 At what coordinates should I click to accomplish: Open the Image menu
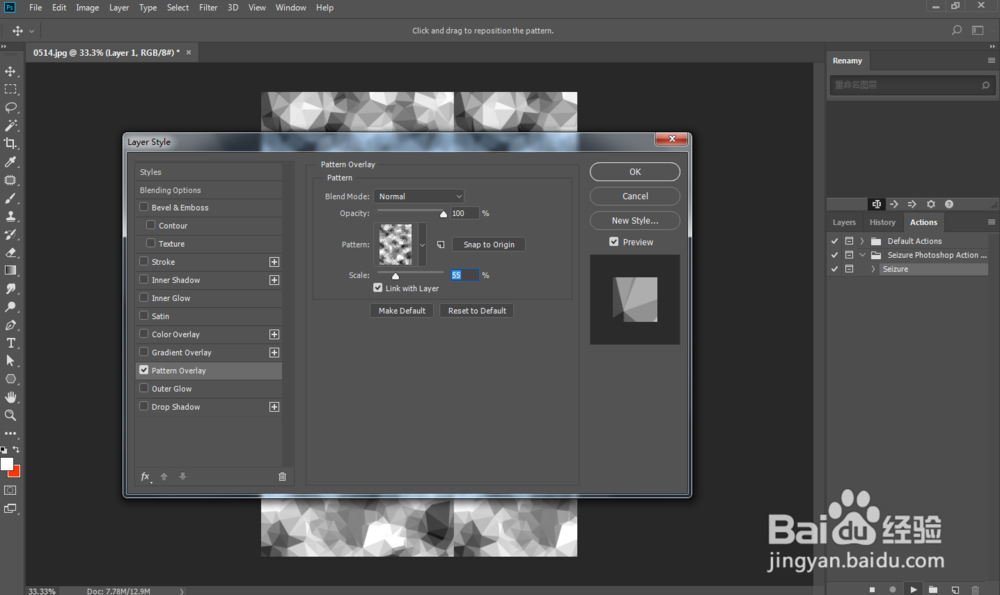click(x=87, y=8)
